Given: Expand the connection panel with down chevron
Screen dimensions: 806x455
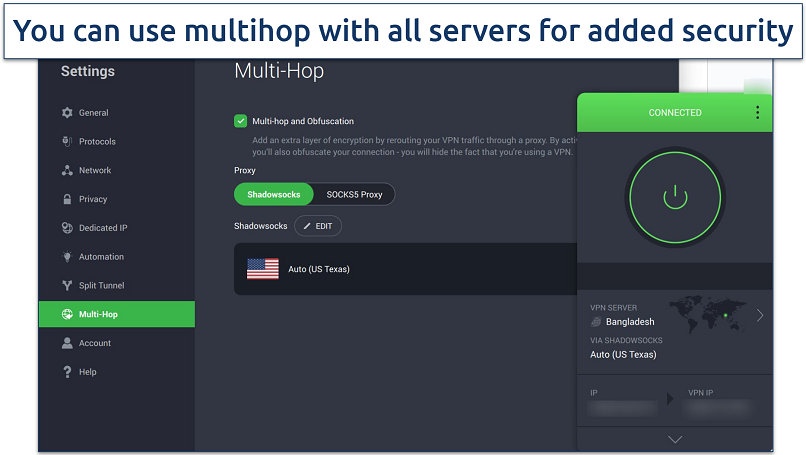Looking at the screenshot, I should (x=675, y=439).
